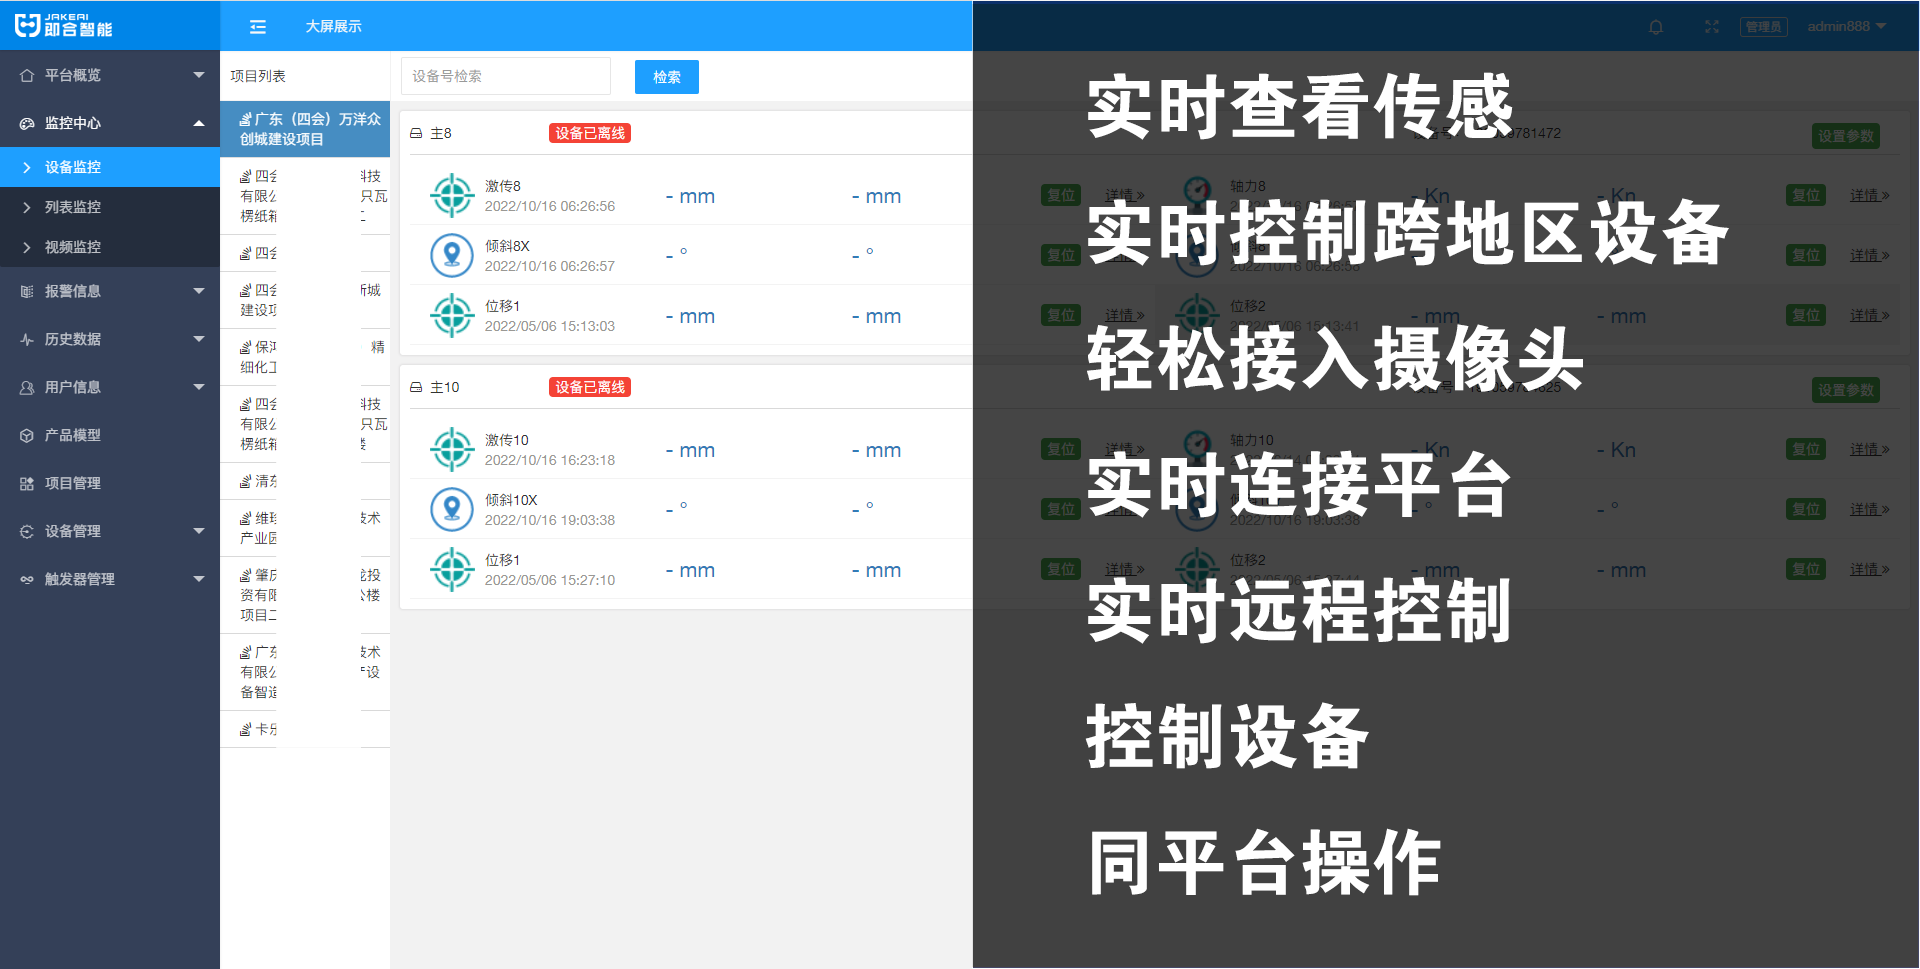The width and height of the screenshot is (1920, 969).
Task: Select the project starting with 卡
Action: (305, 729)
